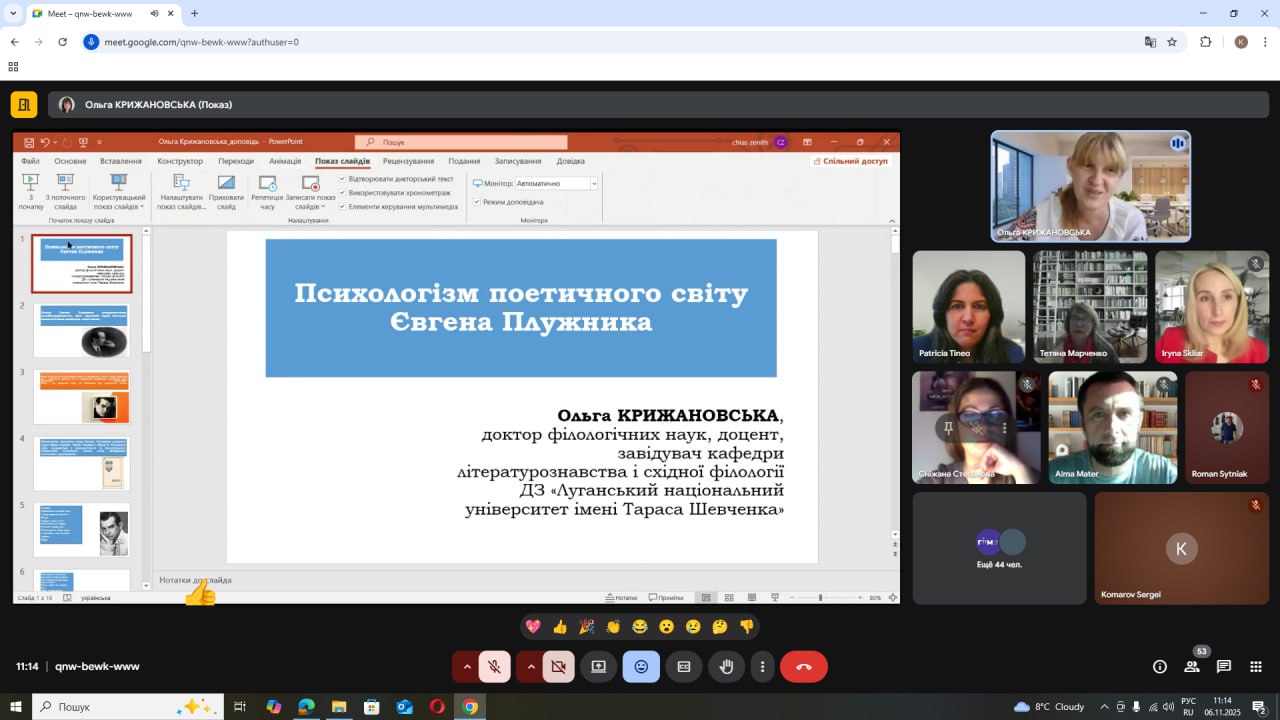Send the thumbs up emoji reaction

(x=560, y=627)
